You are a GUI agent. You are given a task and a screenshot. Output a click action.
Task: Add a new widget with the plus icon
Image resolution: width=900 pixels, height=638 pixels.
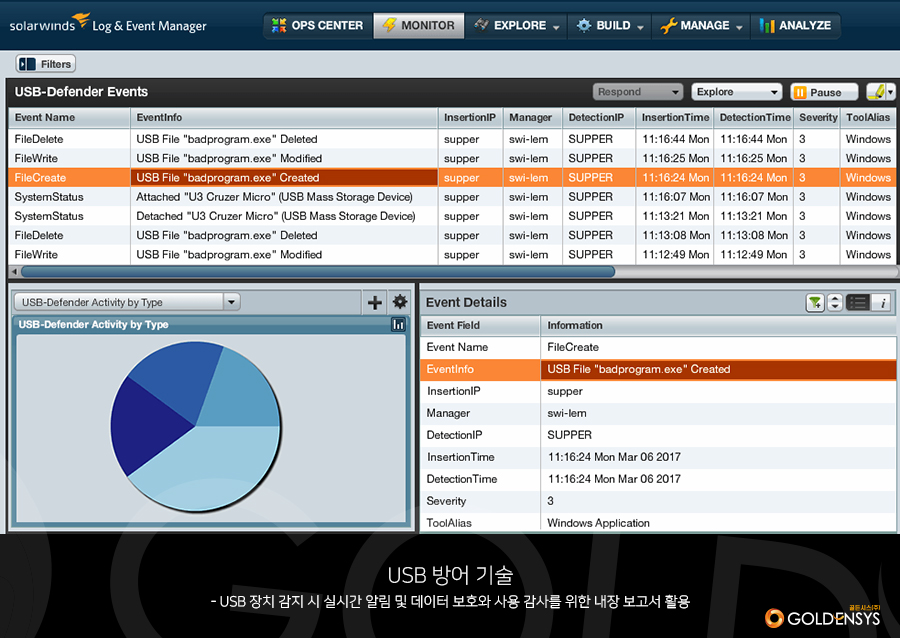coord(375,302)
